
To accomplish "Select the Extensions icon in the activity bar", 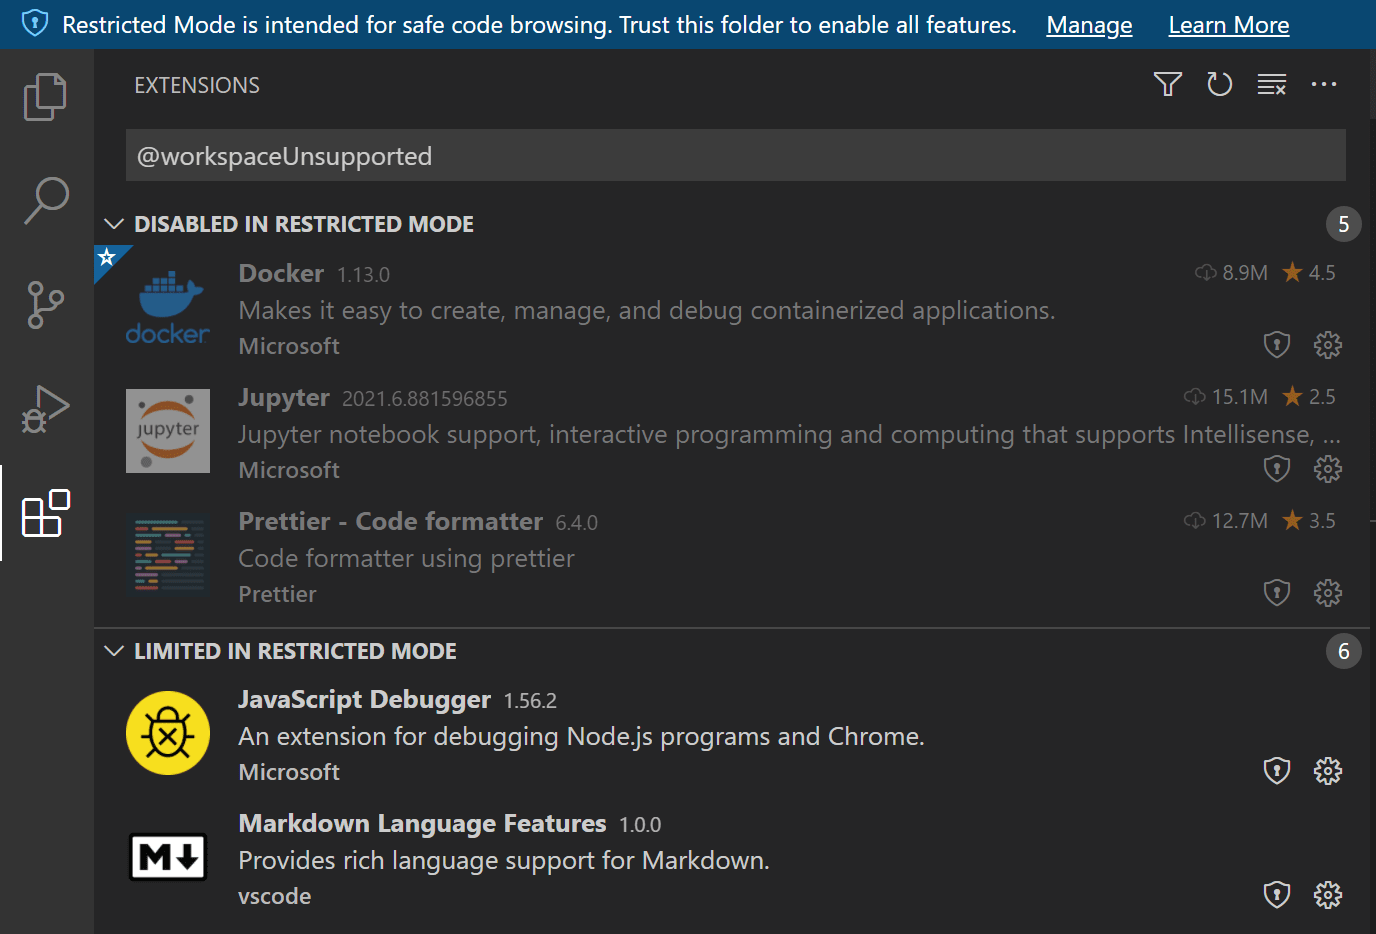I will (x=45, y=514).
